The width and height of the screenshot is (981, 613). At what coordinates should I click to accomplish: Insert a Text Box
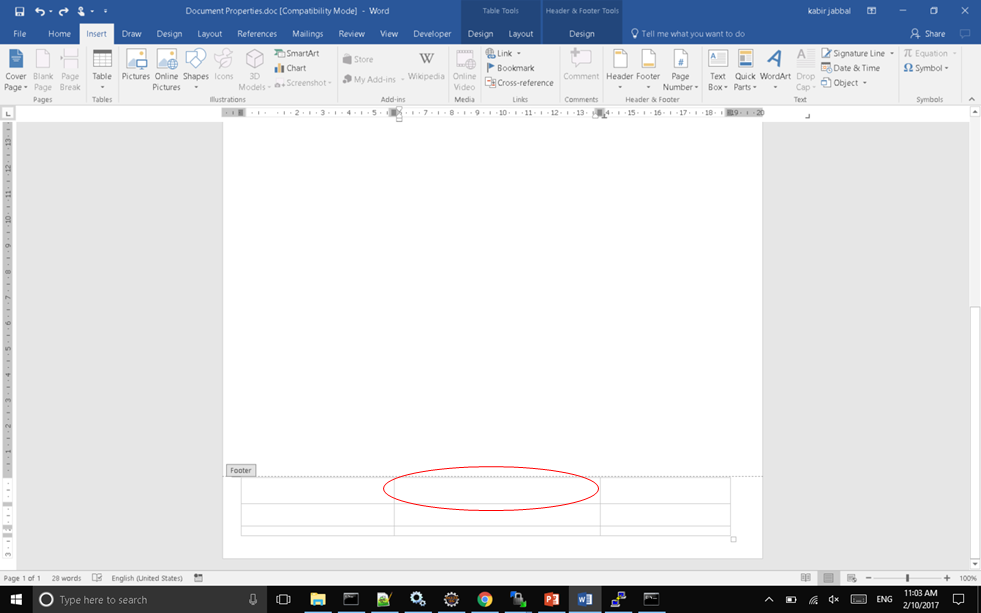point(718,69)
